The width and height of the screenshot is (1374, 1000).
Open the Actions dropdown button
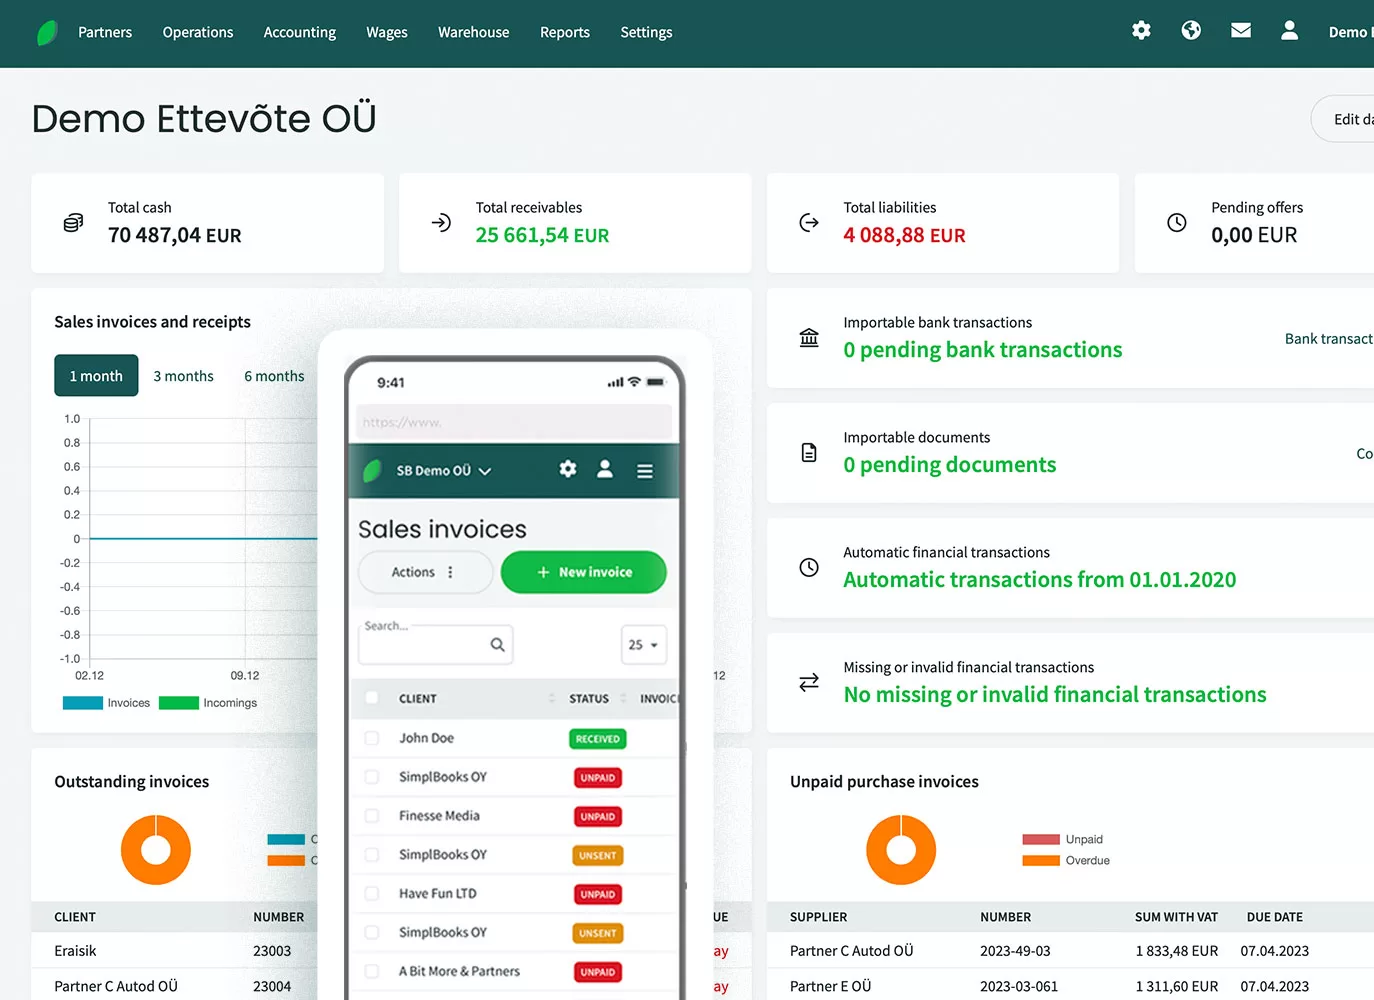(424, 572)
